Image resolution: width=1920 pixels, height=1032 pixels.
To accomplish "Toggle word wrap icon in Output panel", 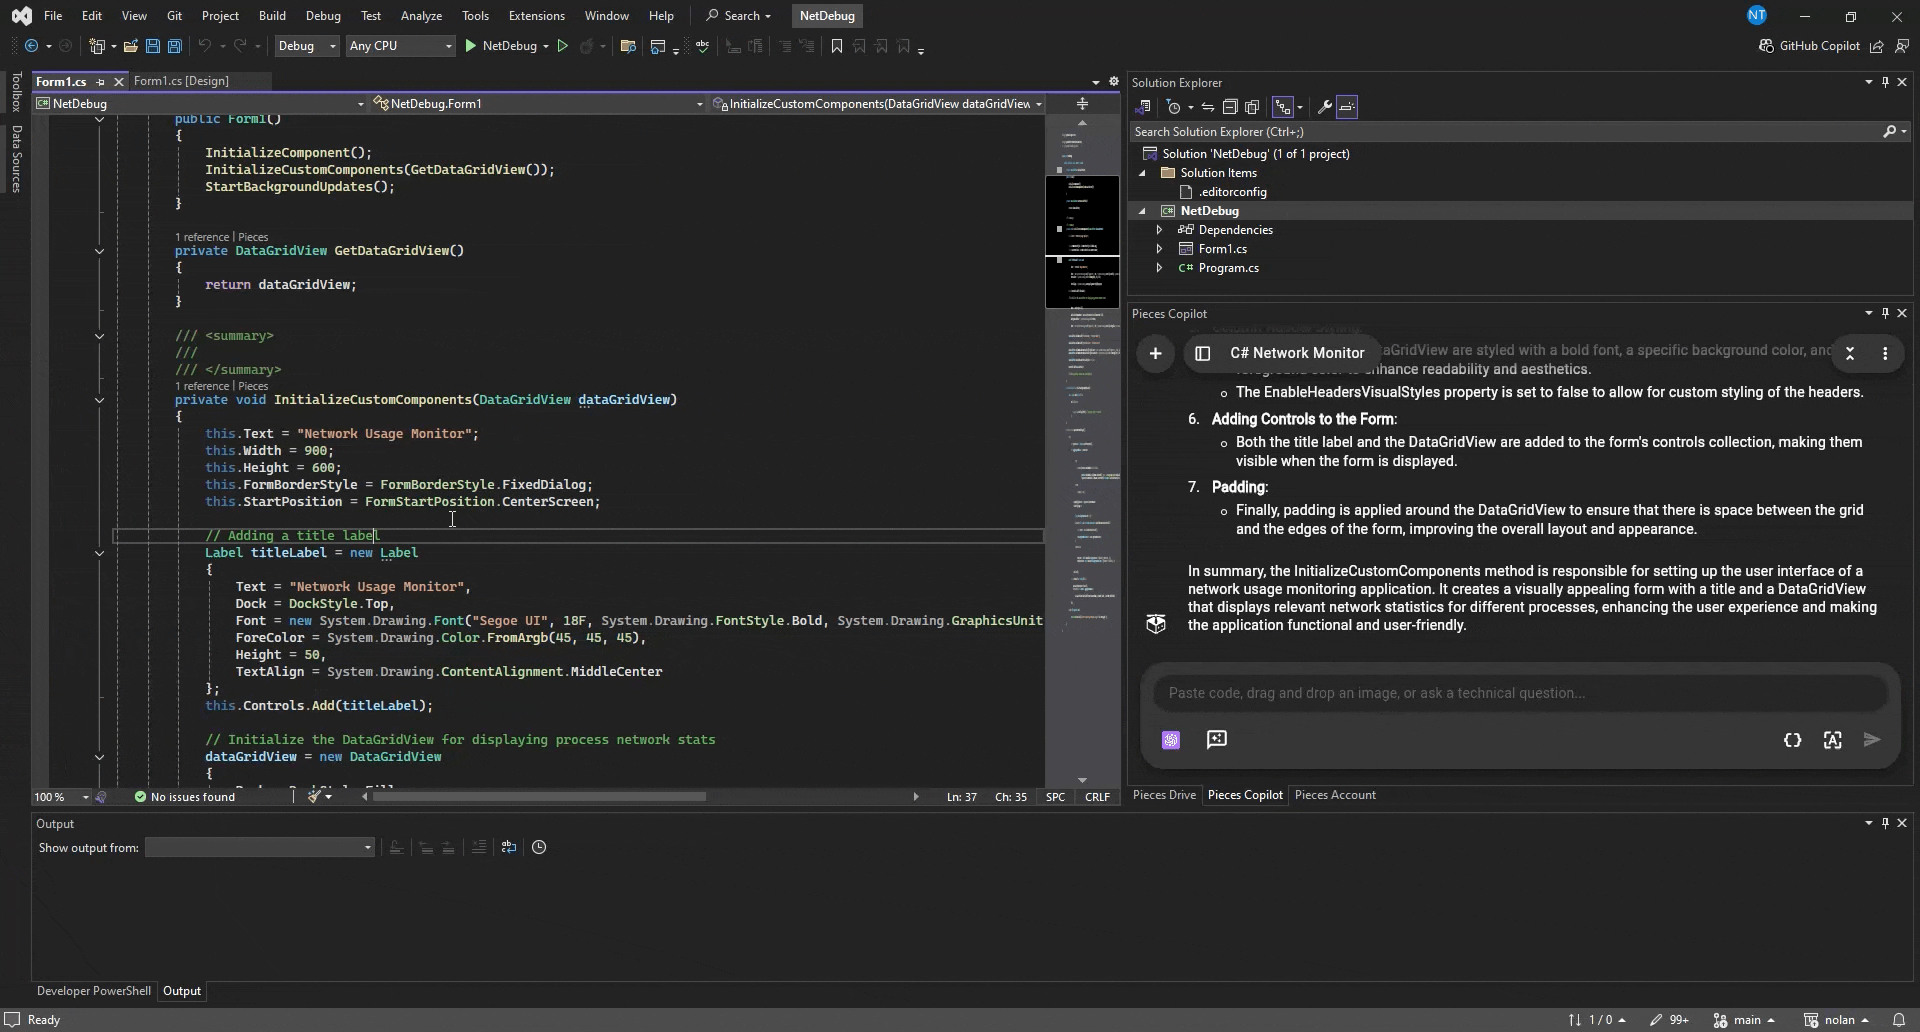I will tap(509, 847).
